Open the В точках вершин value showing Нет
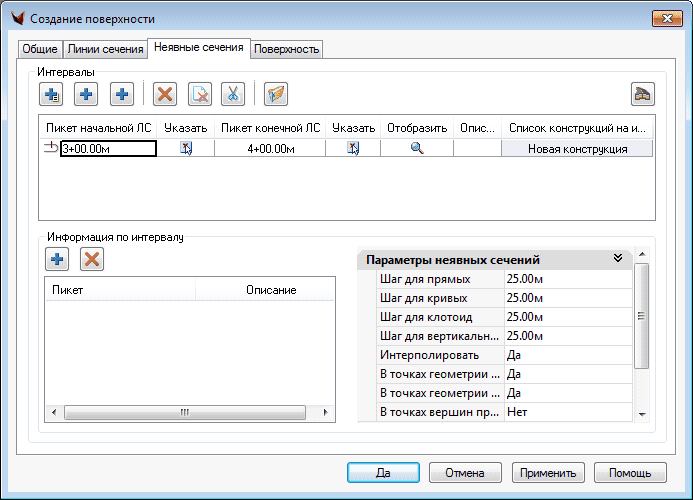 click(567, 412)
